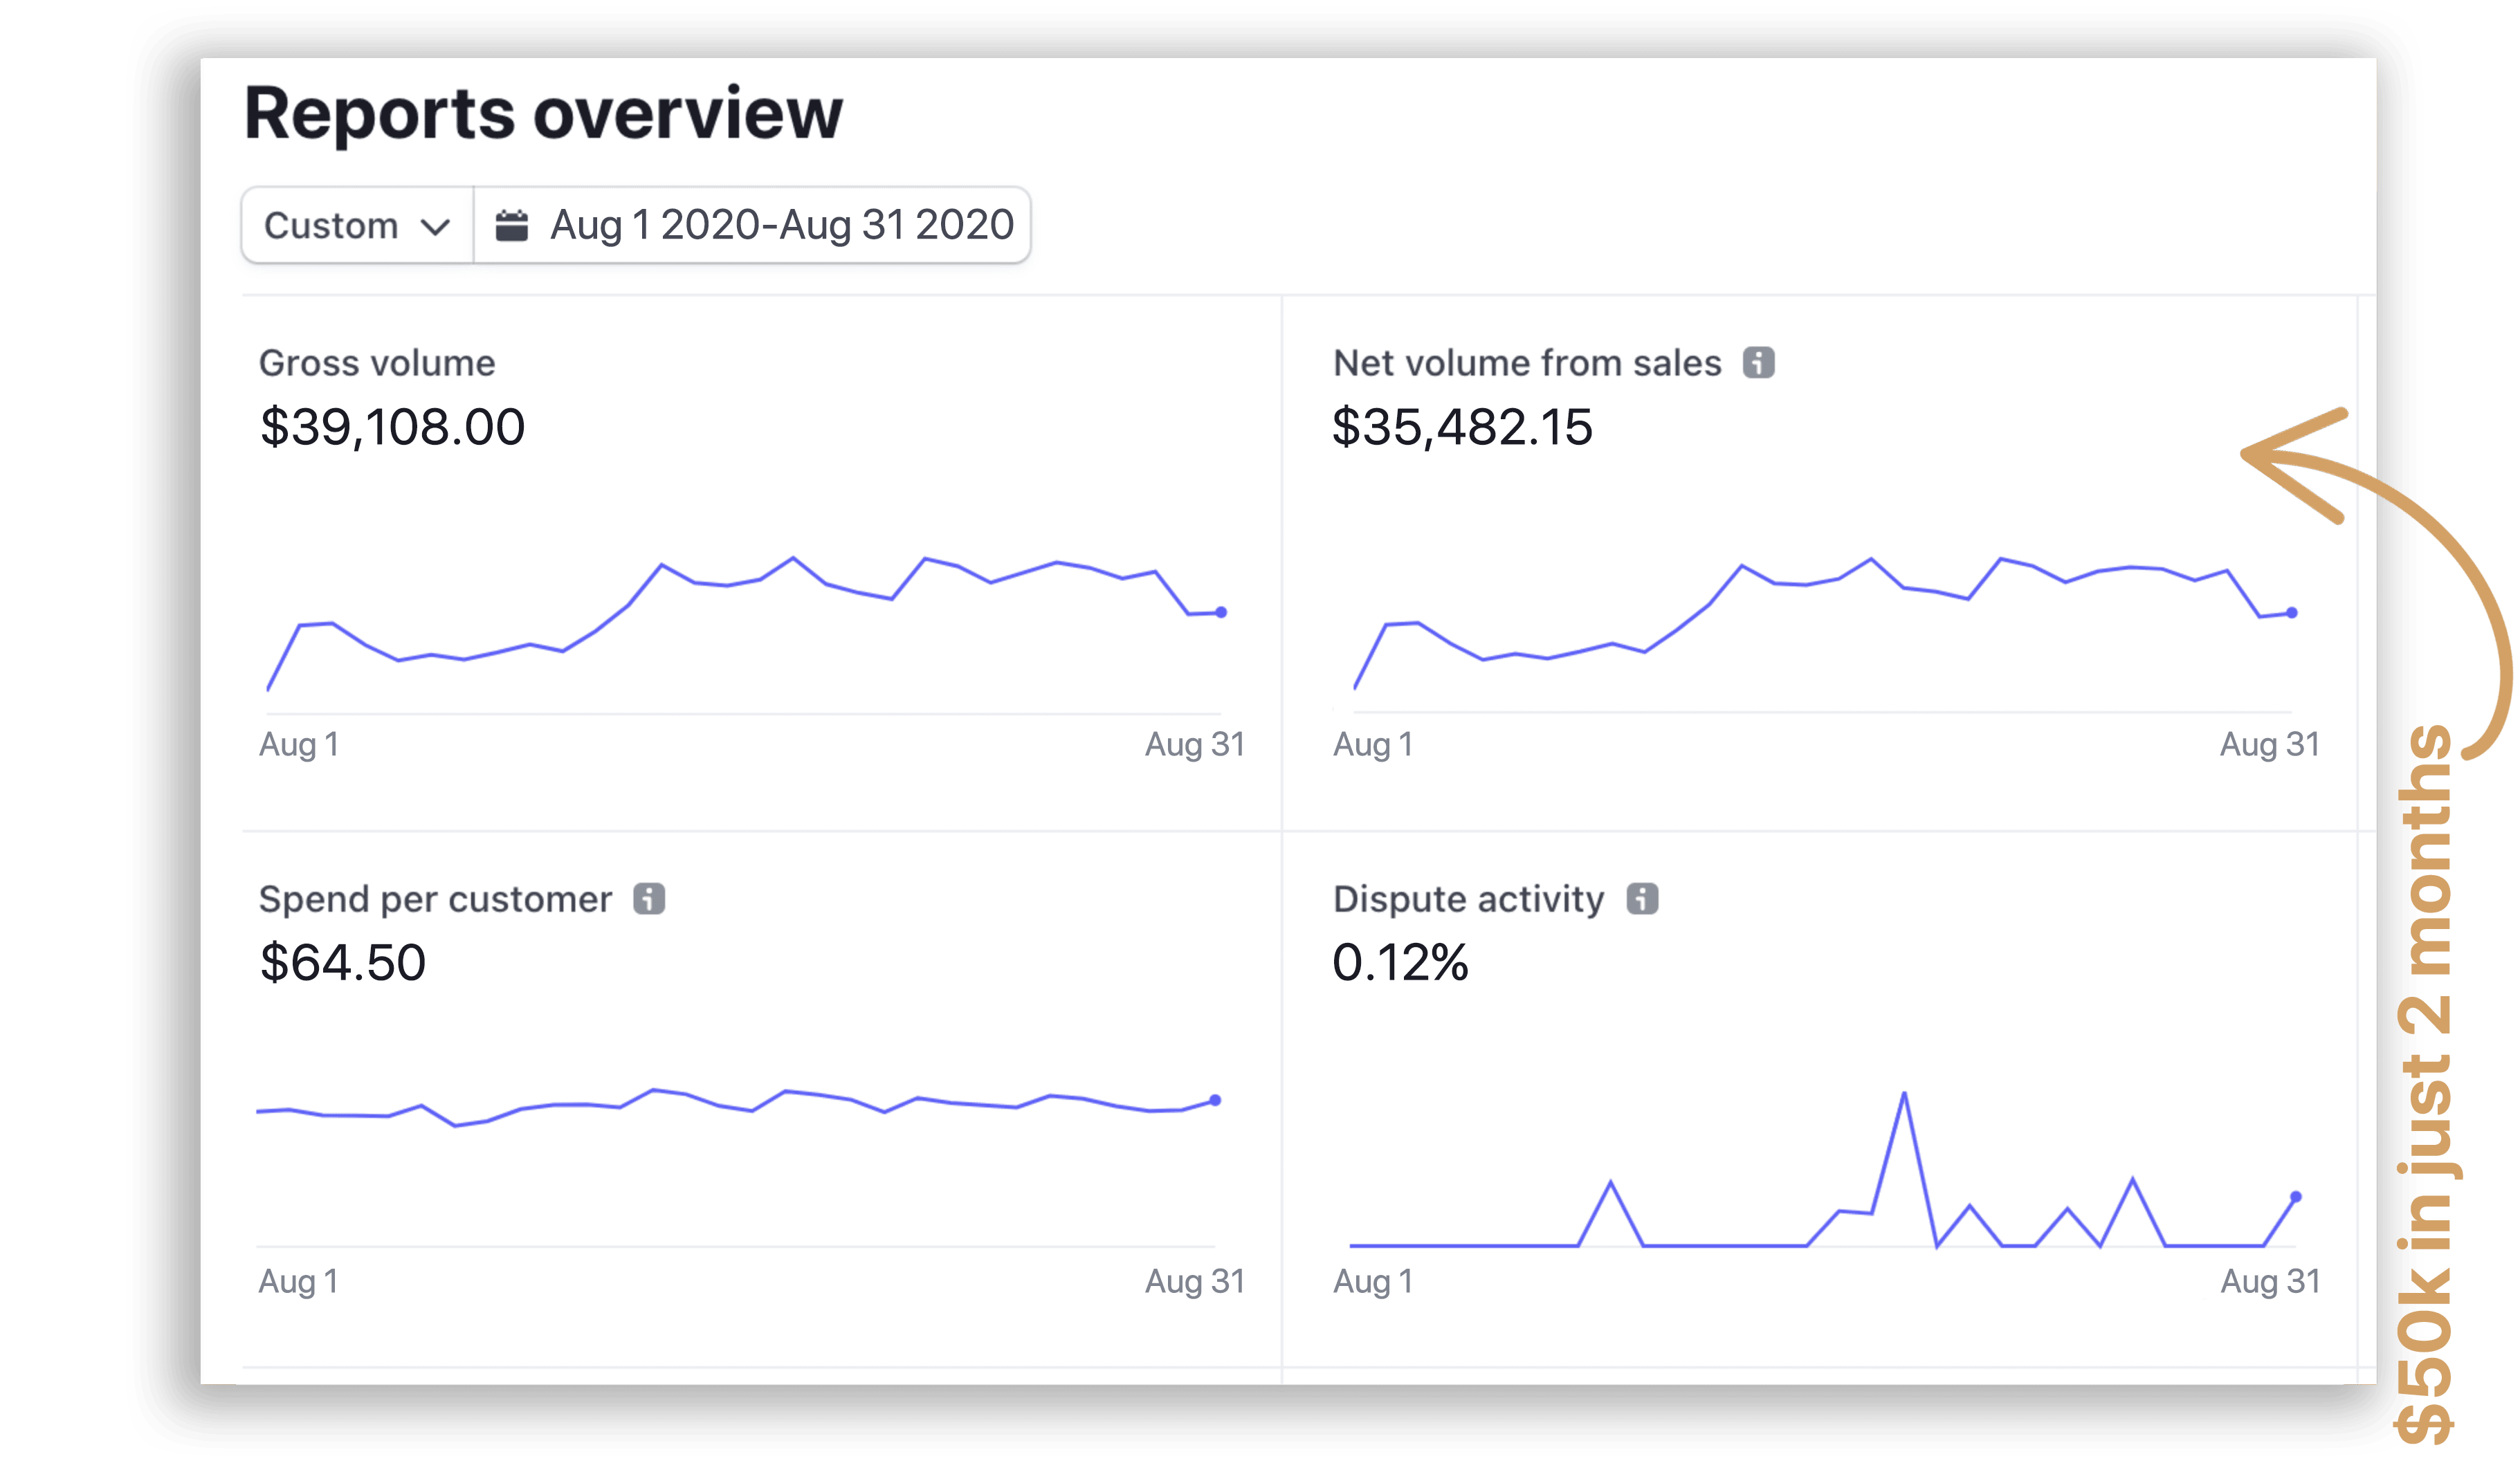Click info icon beside Net volume from sales
This screenshot has width=2520, height=1479.
click(x=1758, y=362)
